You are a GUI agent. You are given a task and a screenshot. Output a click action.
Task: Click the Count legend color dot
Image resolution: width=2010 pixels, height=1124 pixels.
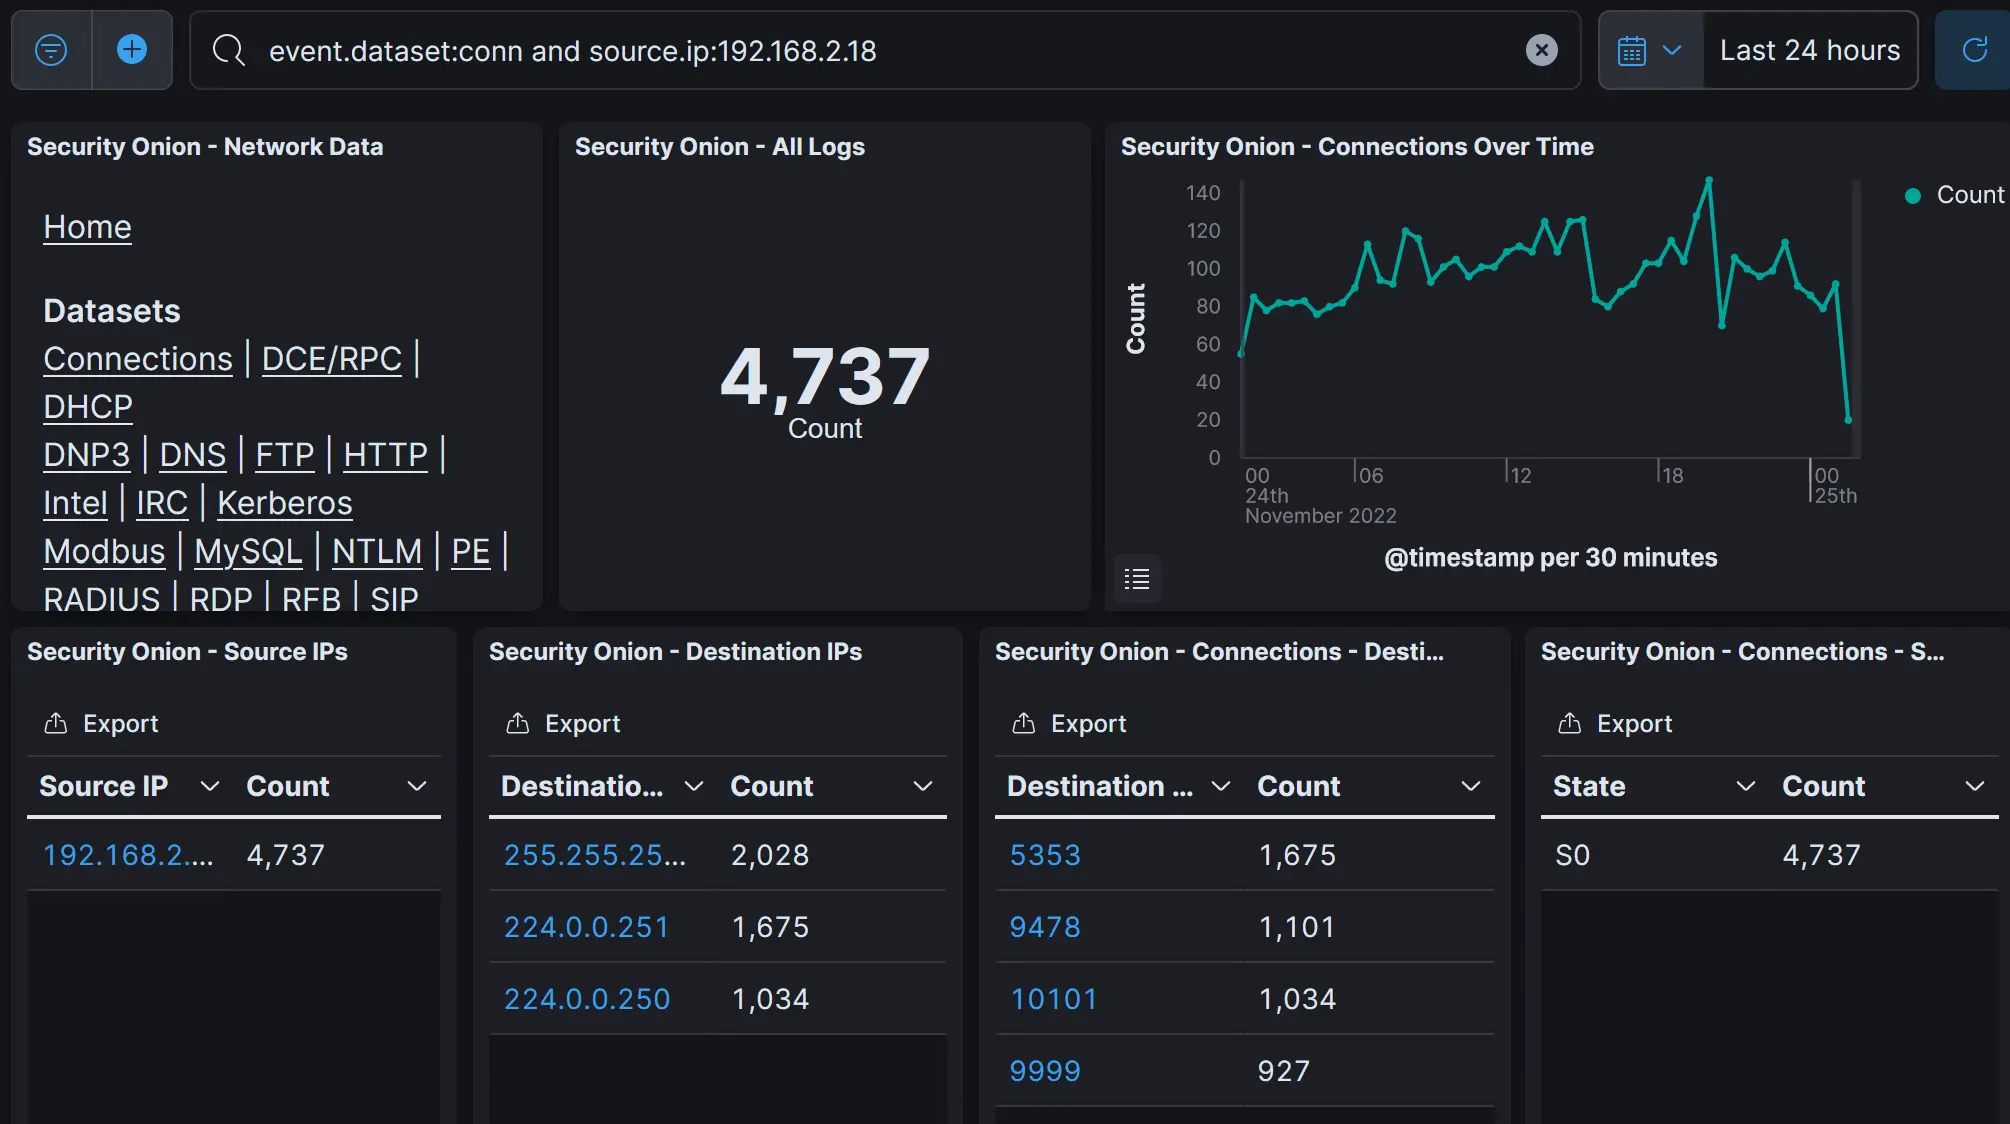(1913, 195)
